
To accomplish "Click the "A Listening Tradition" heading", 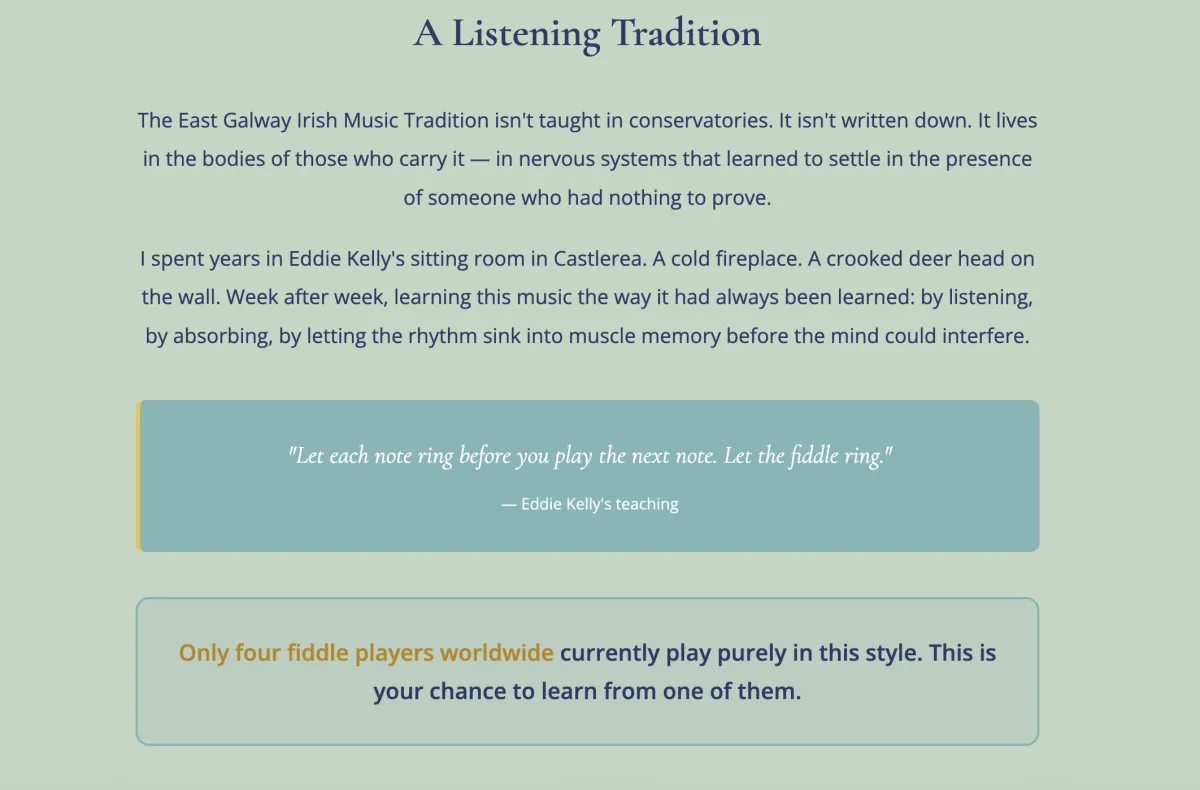I will (587, 33).
